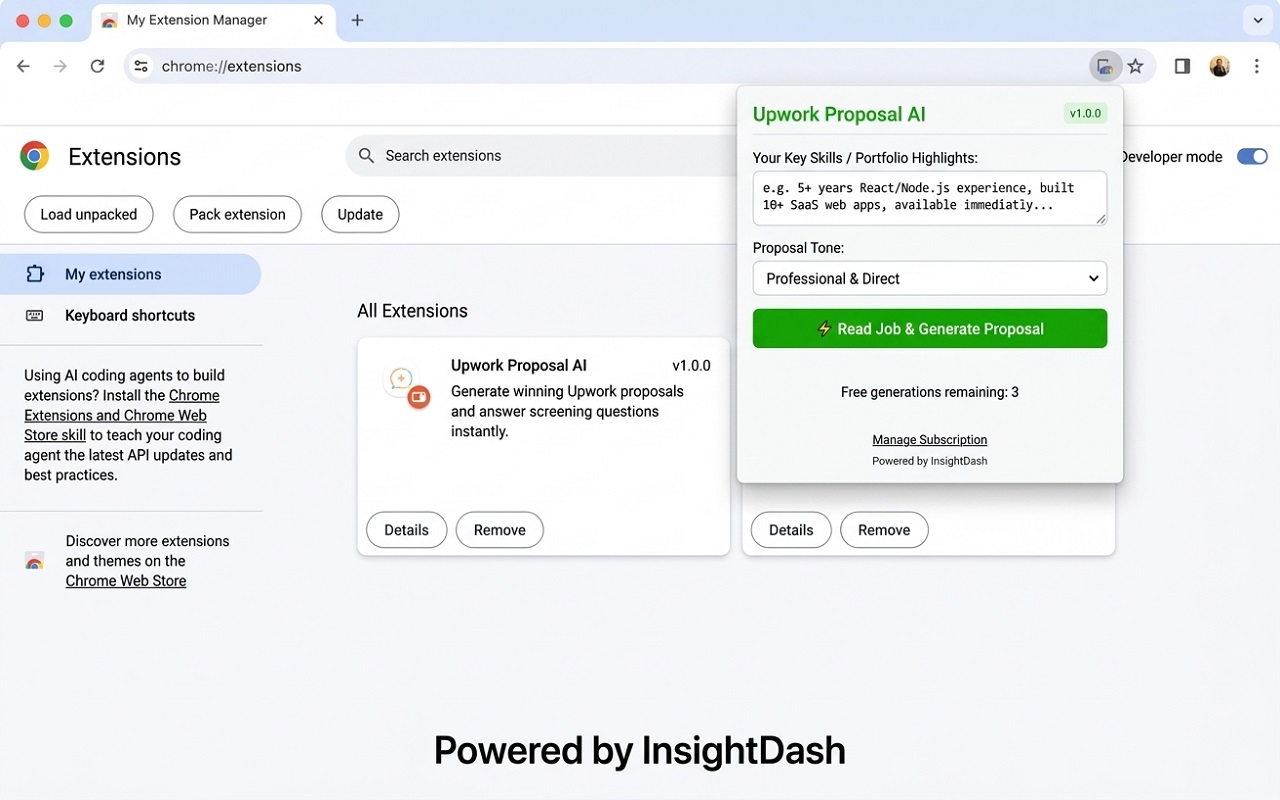Open Details for Upwork Proposal AI
Image resolution: width=1280 pixels, height=800 pixels.
[x=406, y=530]
